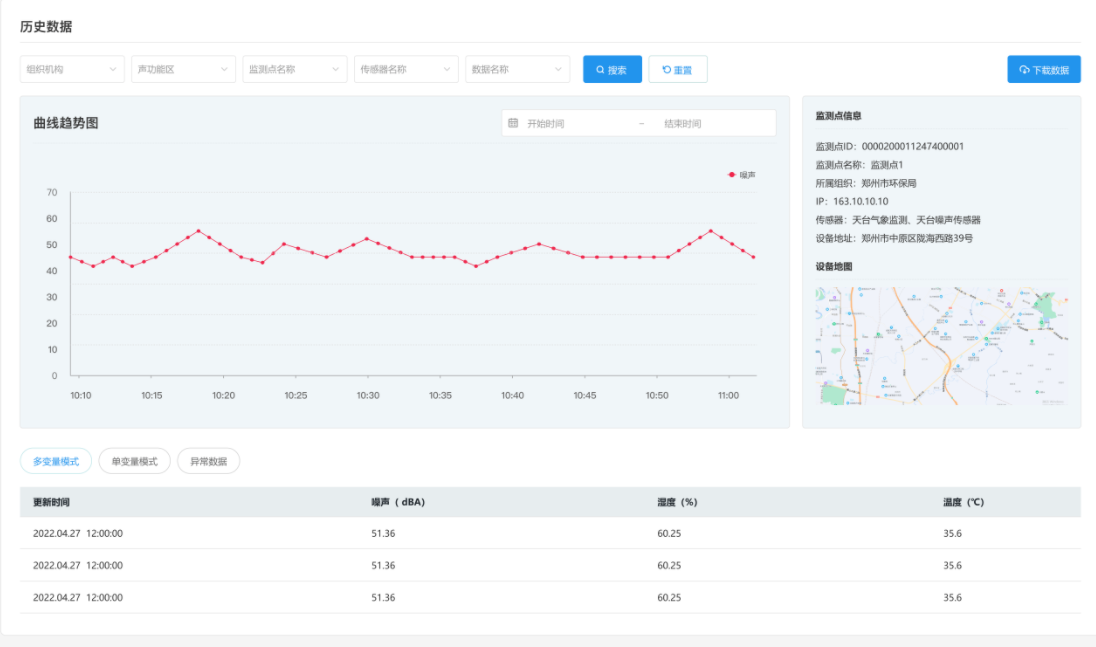Open the 组织机构 dropdown

(x=72, y=69)
